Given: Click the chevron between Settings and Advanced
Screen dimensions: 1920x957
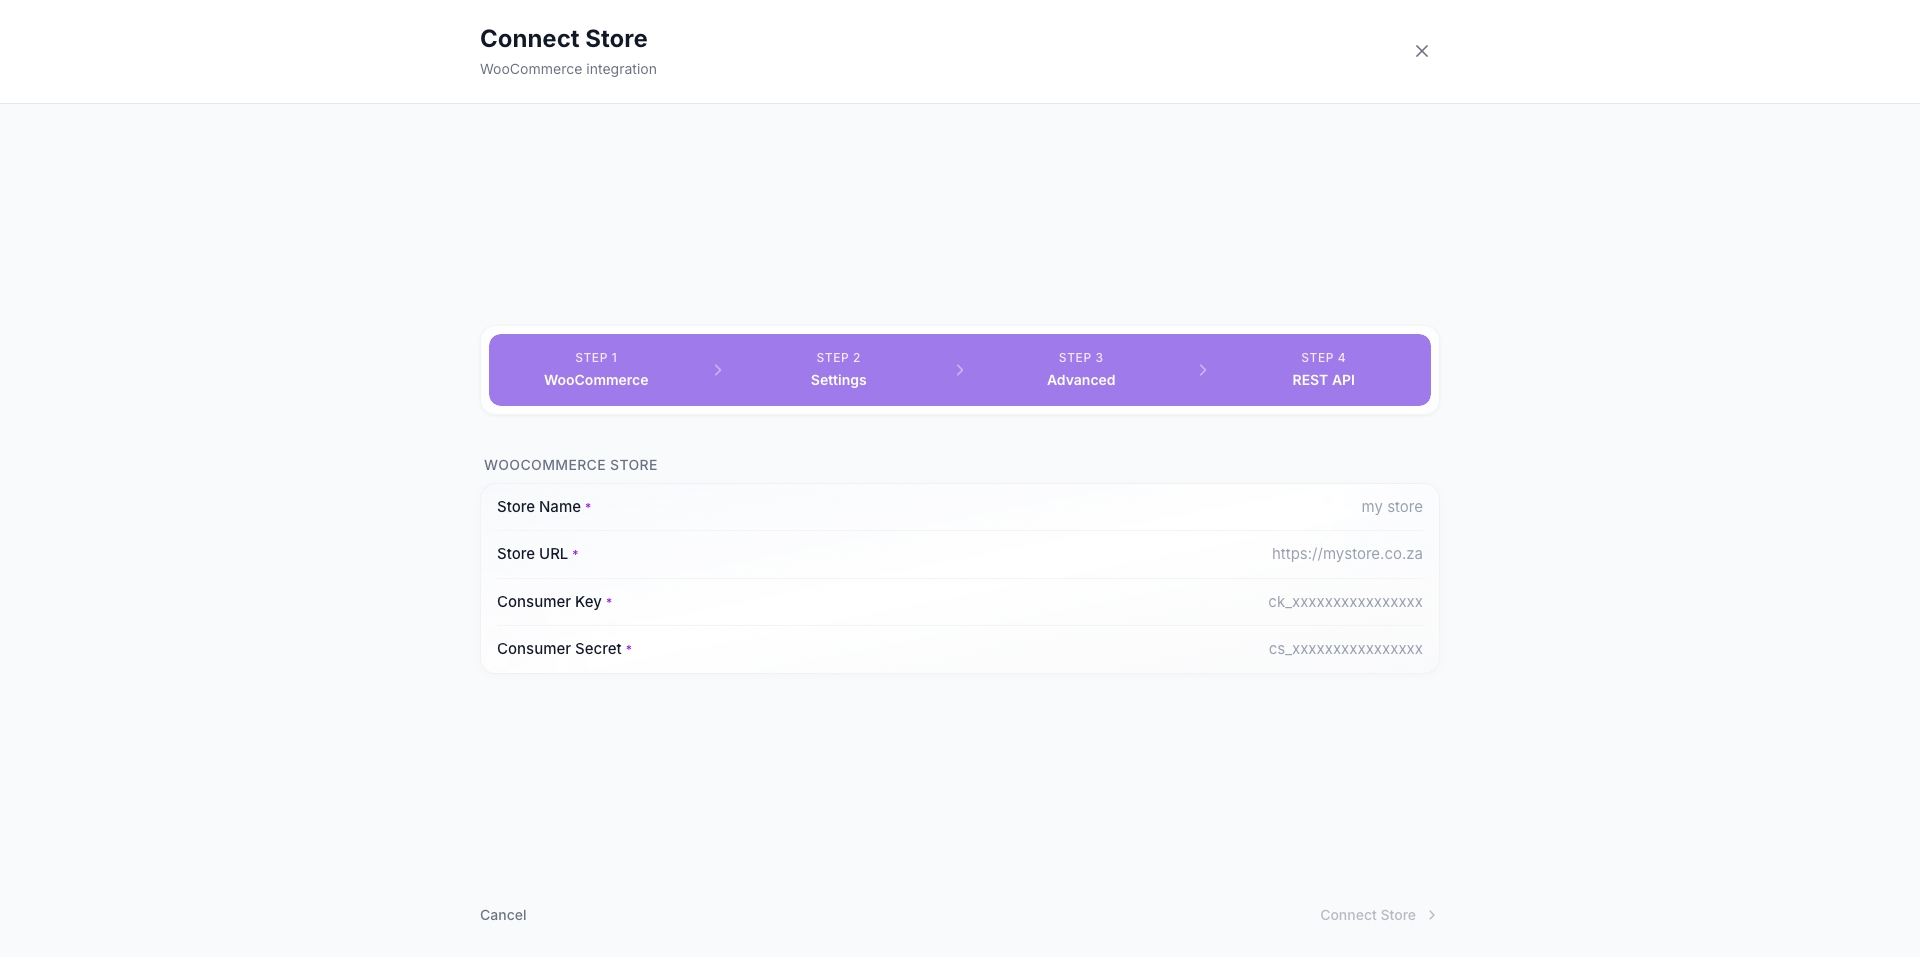Looking at the screenshot, I should 960,370.
